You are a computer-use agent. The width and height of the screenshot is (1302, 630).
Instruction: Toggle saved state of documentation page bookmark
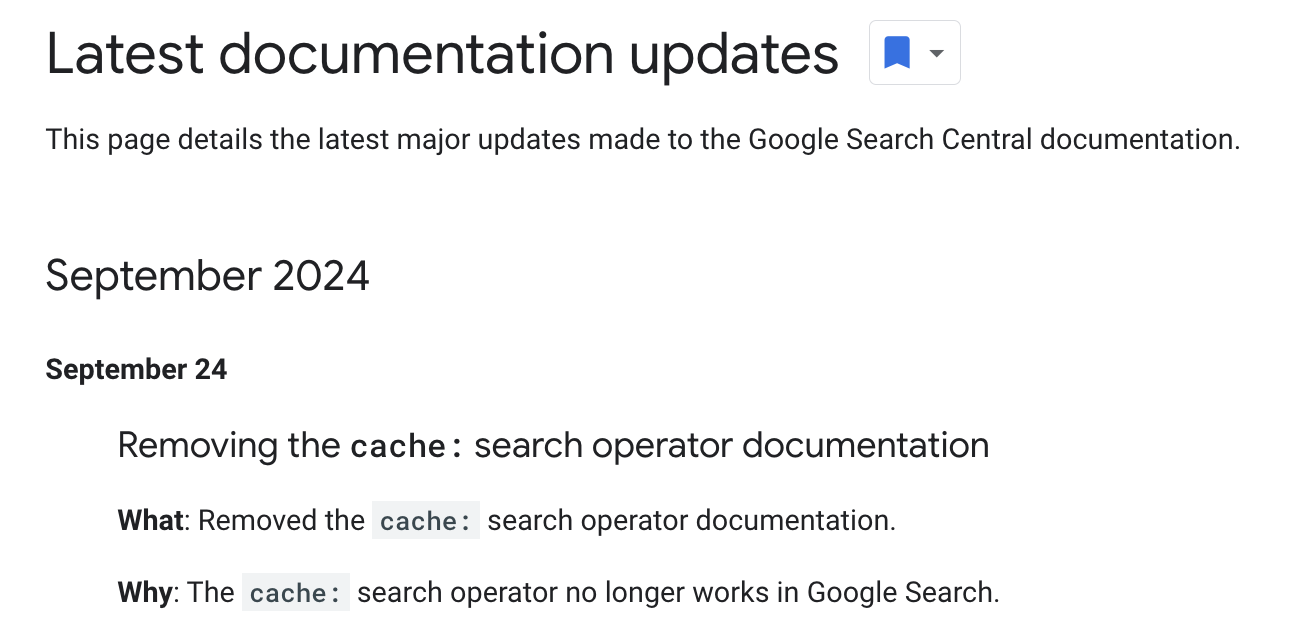click(x=898, y=52)
